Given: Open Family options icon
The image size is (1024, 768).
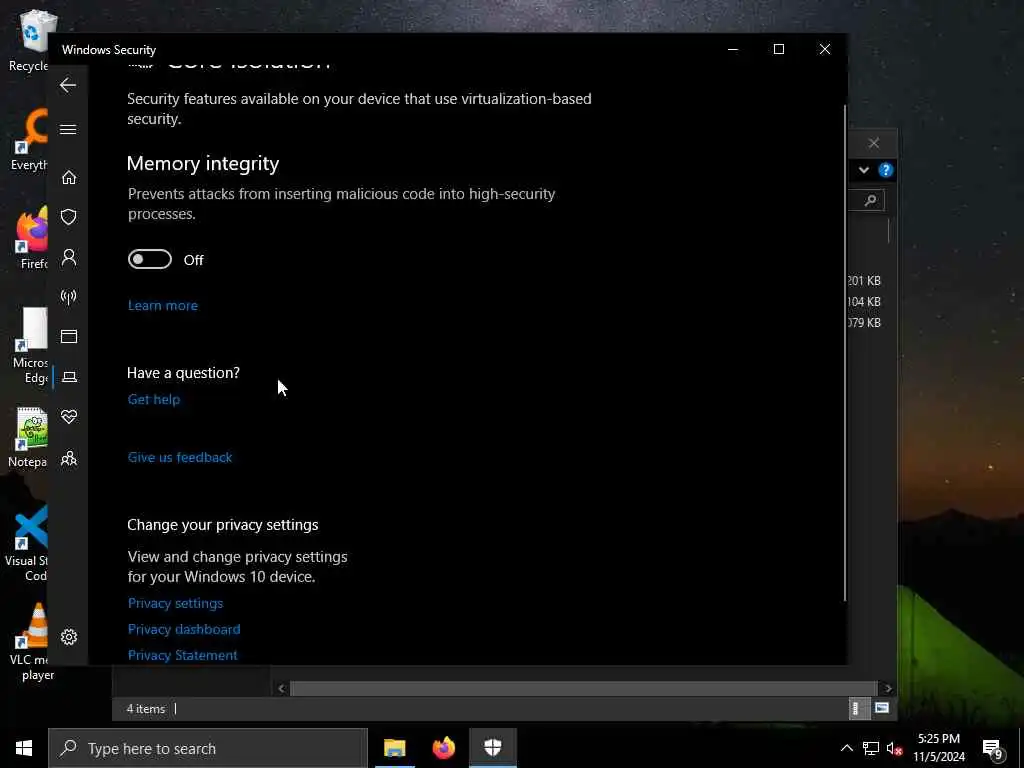Looking at the screenshot, I should [69, 458].
